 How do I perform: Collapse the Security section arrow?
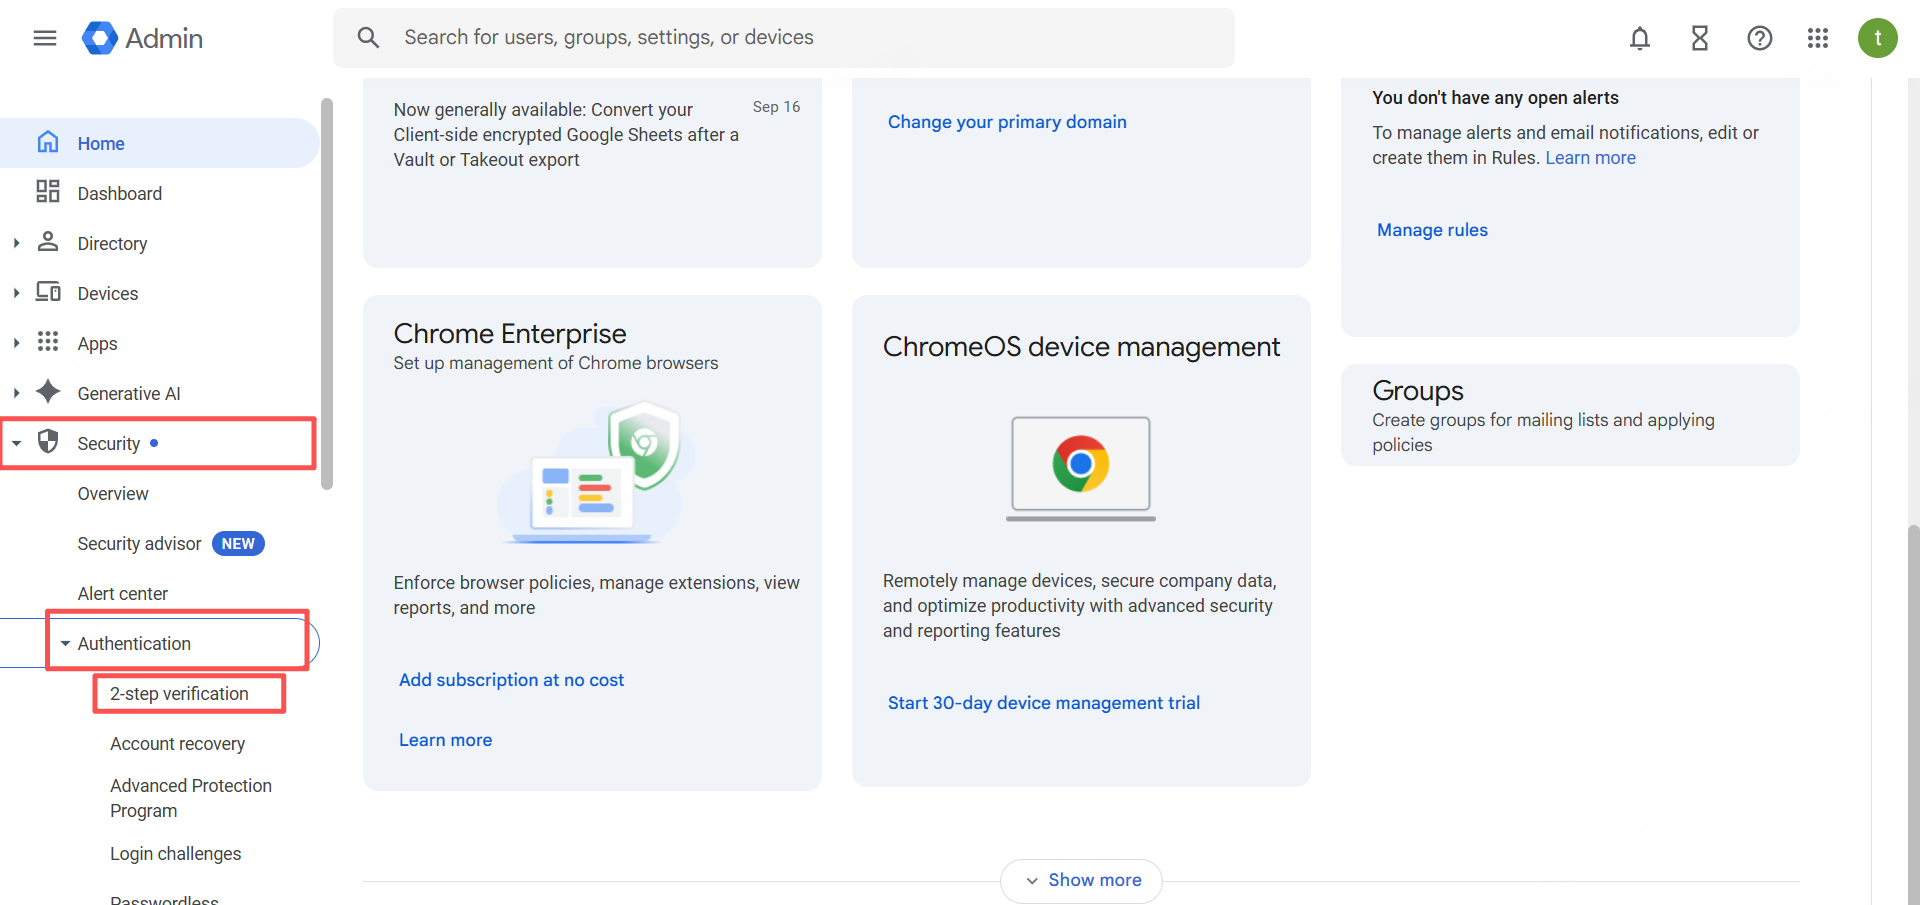[x=16, y=443]
